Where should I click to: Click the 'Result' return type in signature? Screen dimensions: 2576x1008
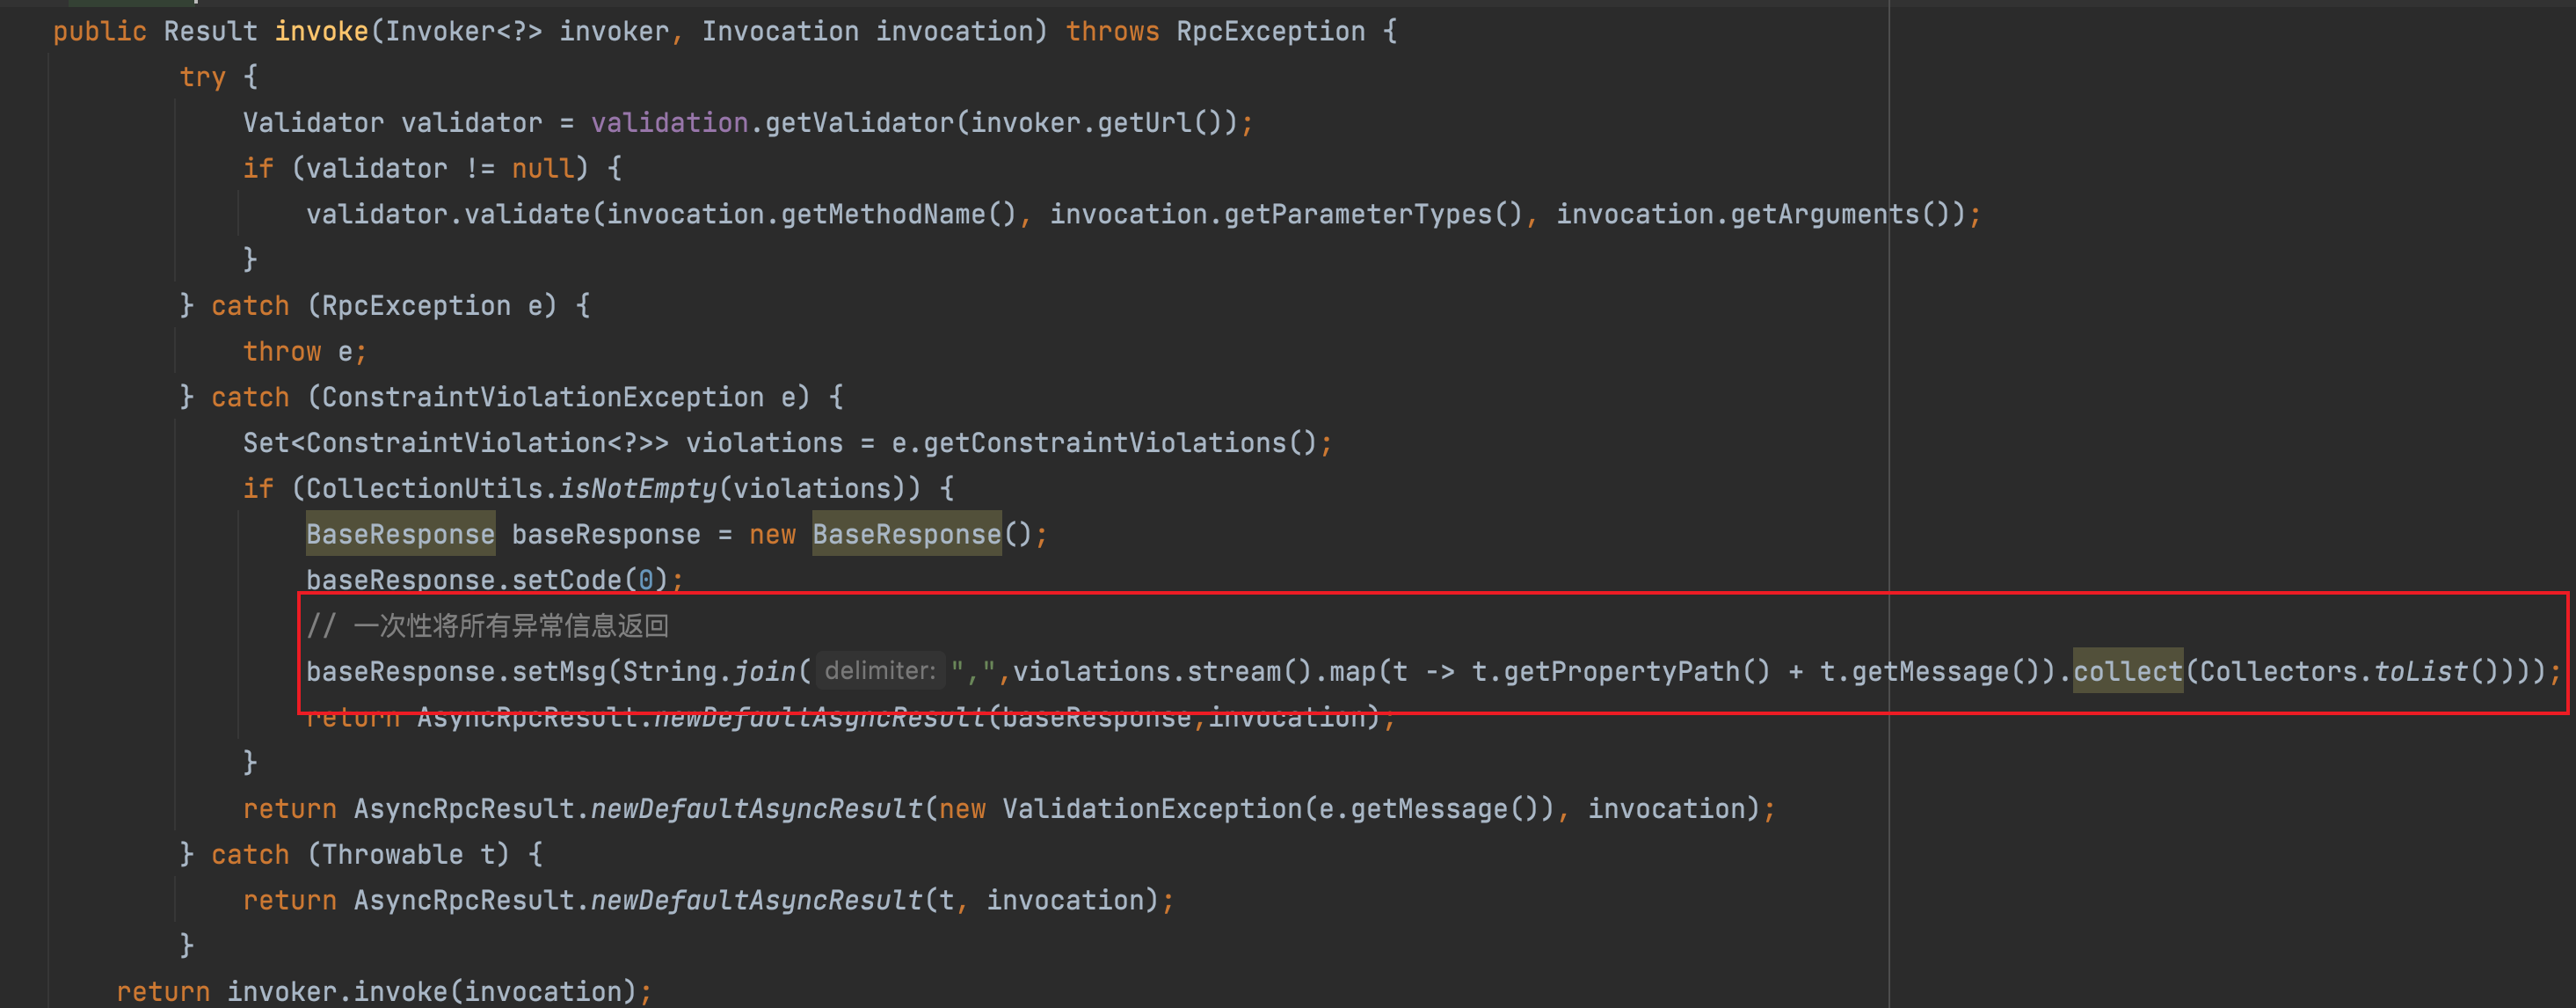[211, 32]
